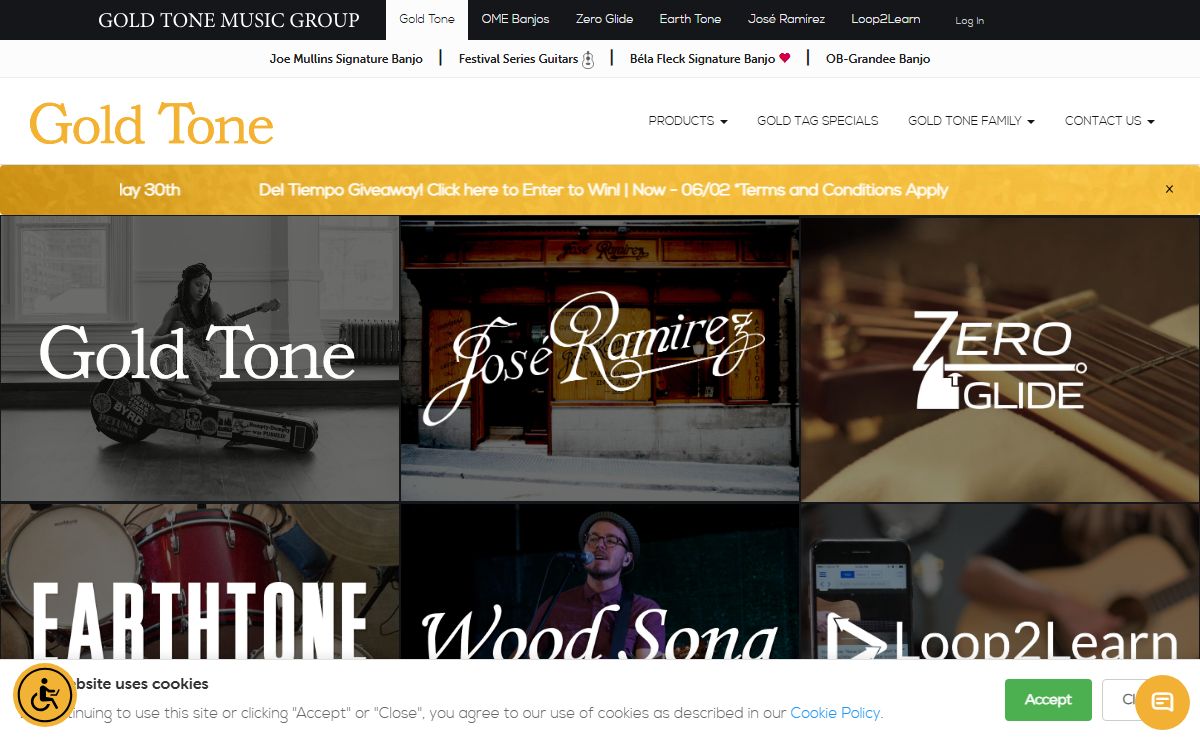This screenshot has height=740, width=1200.
Task: Click the Gold Tone Music Group header title
Action: pyautogui.click(x=229, y=20)
